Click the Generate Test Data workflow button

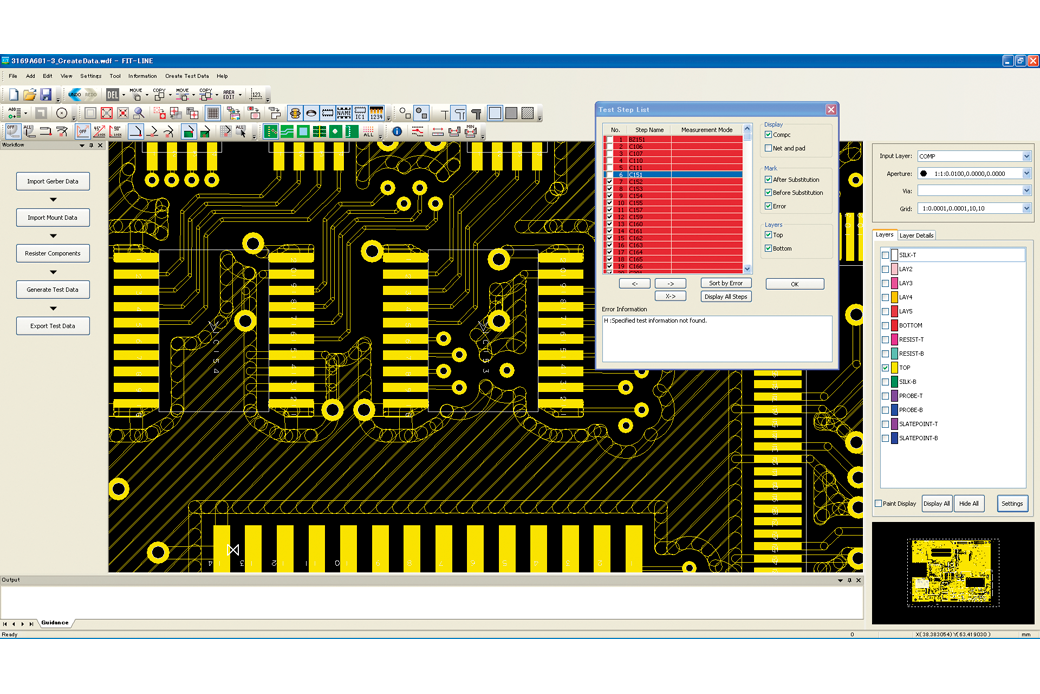pos(53,290)
